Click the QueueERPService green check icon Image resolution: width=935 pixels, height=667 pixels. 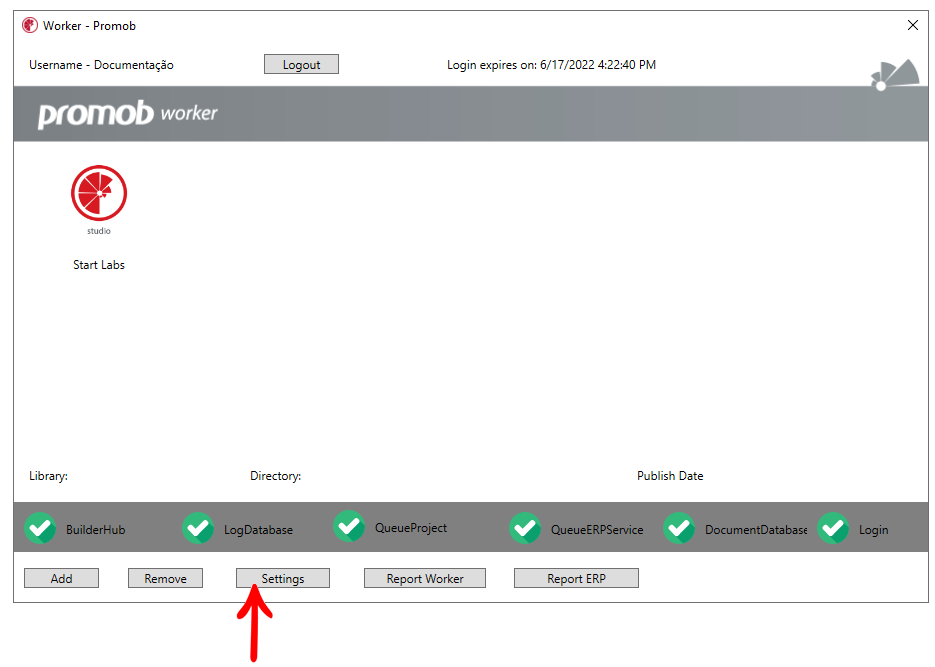[525, 528]
